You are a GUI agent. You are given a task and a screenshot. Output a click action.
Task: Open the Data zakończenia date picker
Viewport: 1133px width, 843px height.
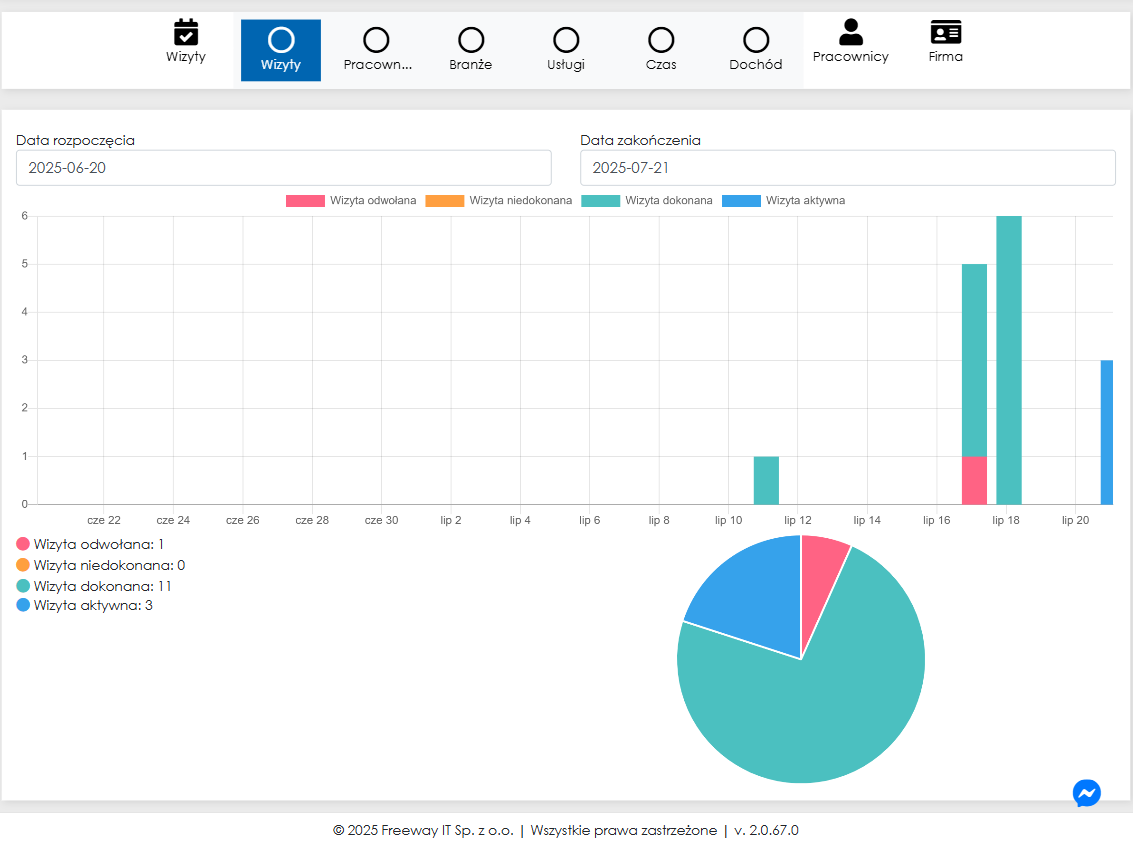847,168
